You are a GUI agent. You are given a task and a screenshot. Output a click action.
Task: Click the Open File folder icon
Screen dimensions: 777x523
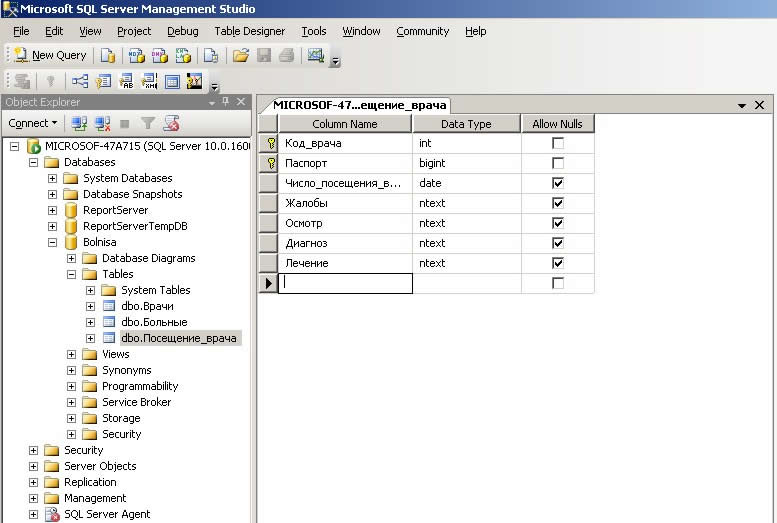241,56
